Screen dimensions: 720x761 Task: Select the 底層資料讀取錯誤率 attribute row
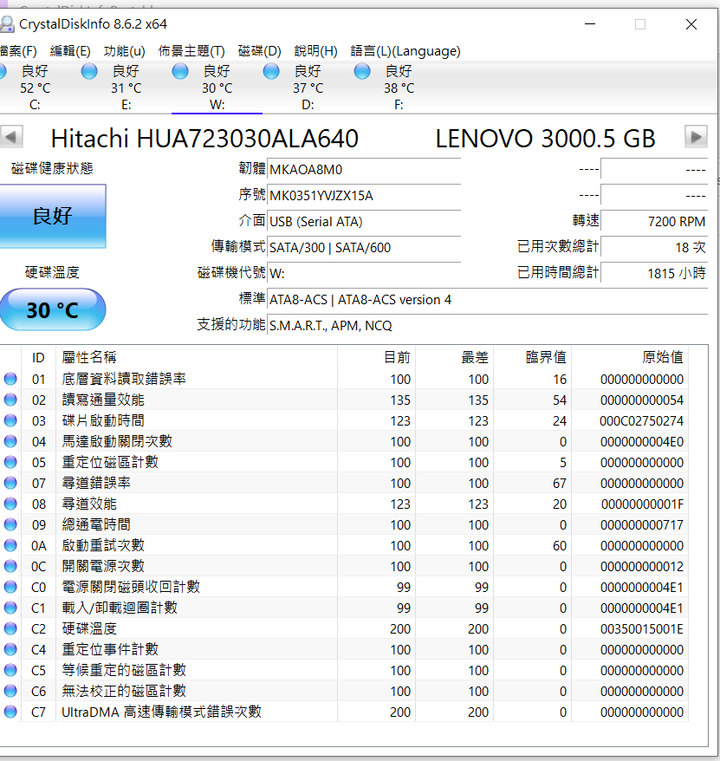344,379
